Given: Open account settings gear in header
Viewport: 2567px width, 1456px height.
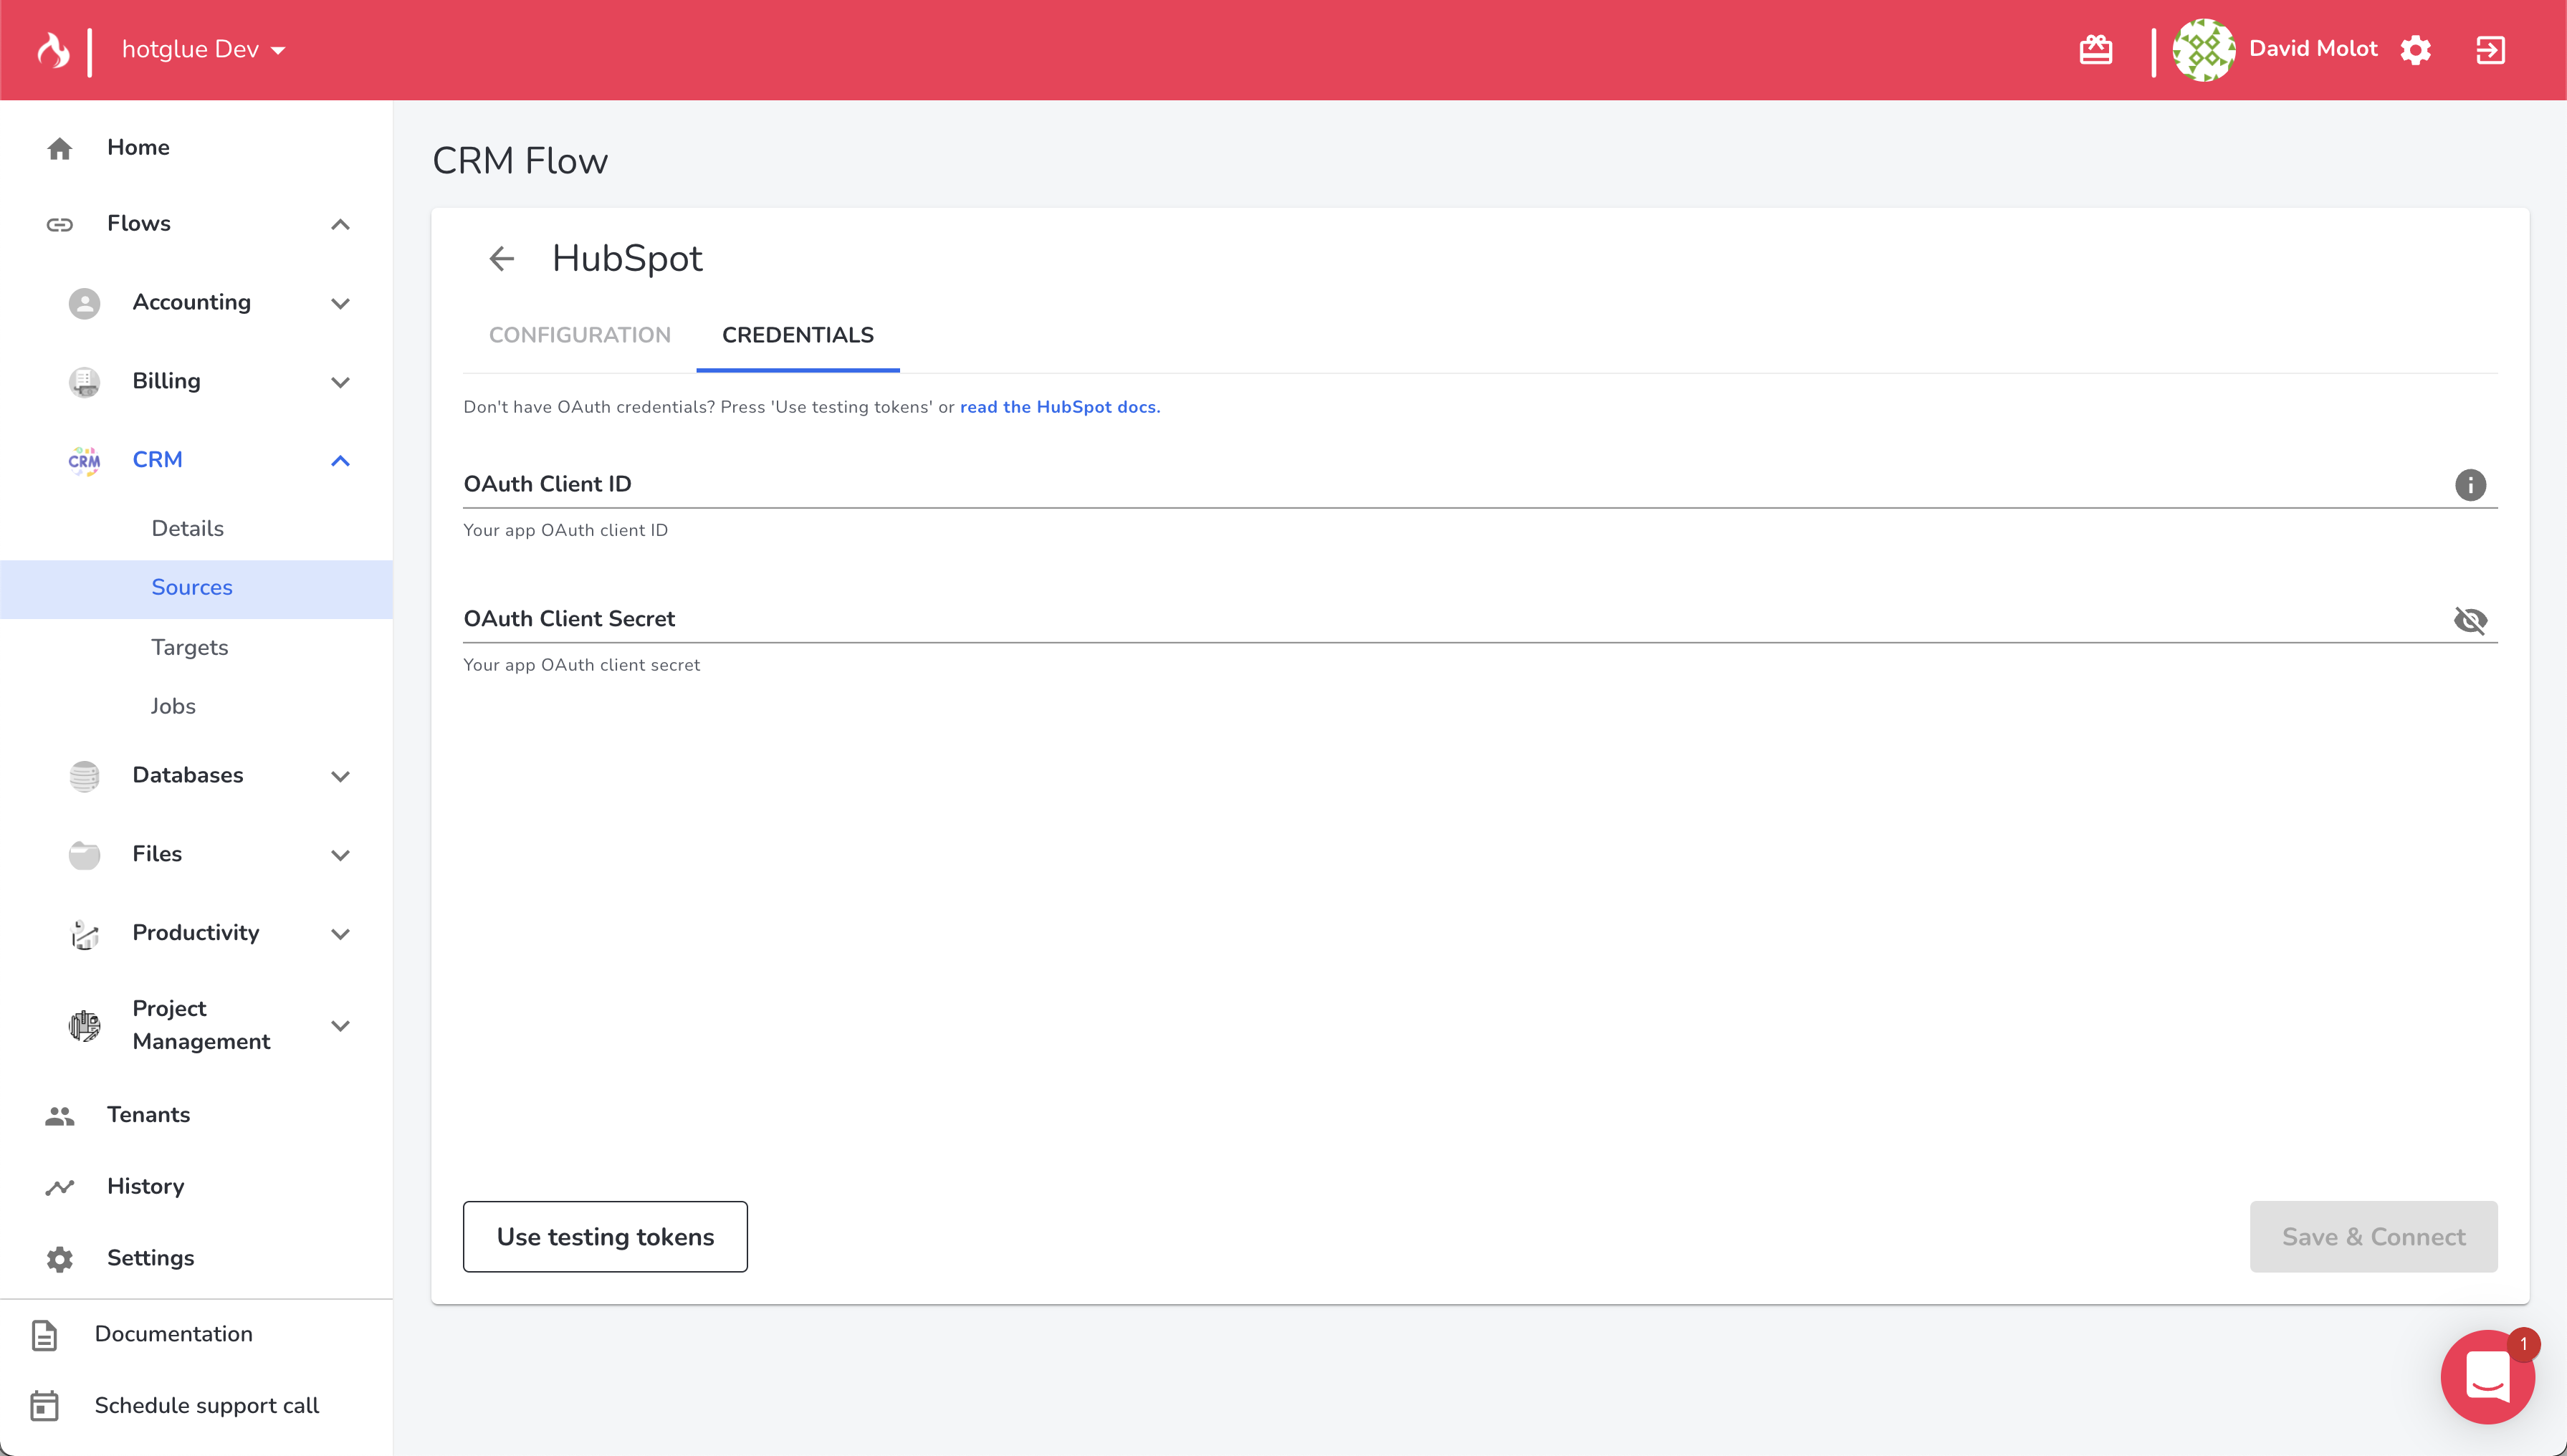Looking at the screenshot, I should [2416, 50].
